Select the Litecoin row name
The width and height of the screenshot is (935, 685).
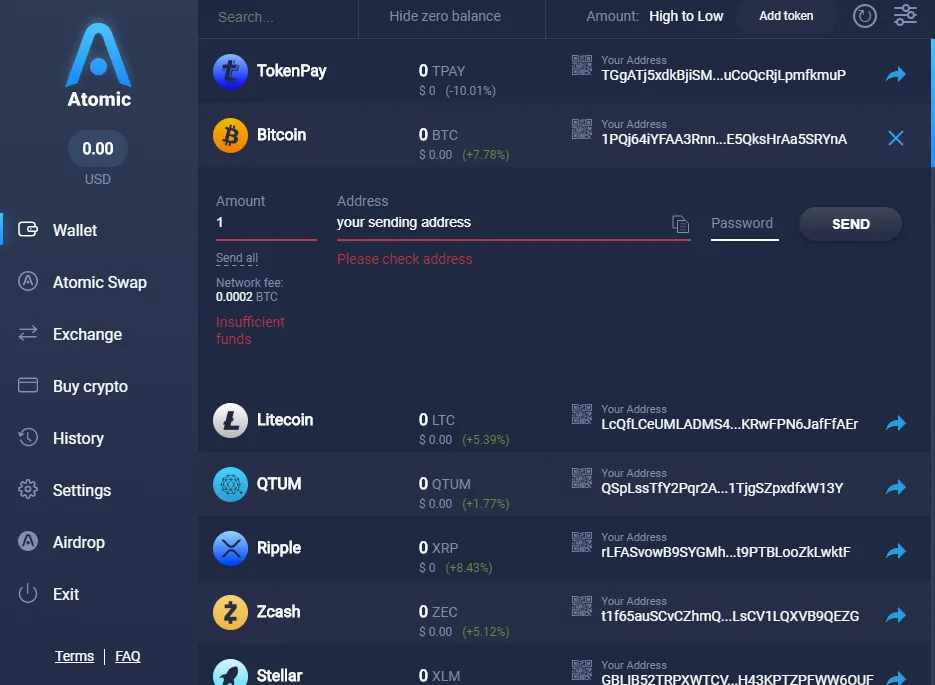(284, 420)
